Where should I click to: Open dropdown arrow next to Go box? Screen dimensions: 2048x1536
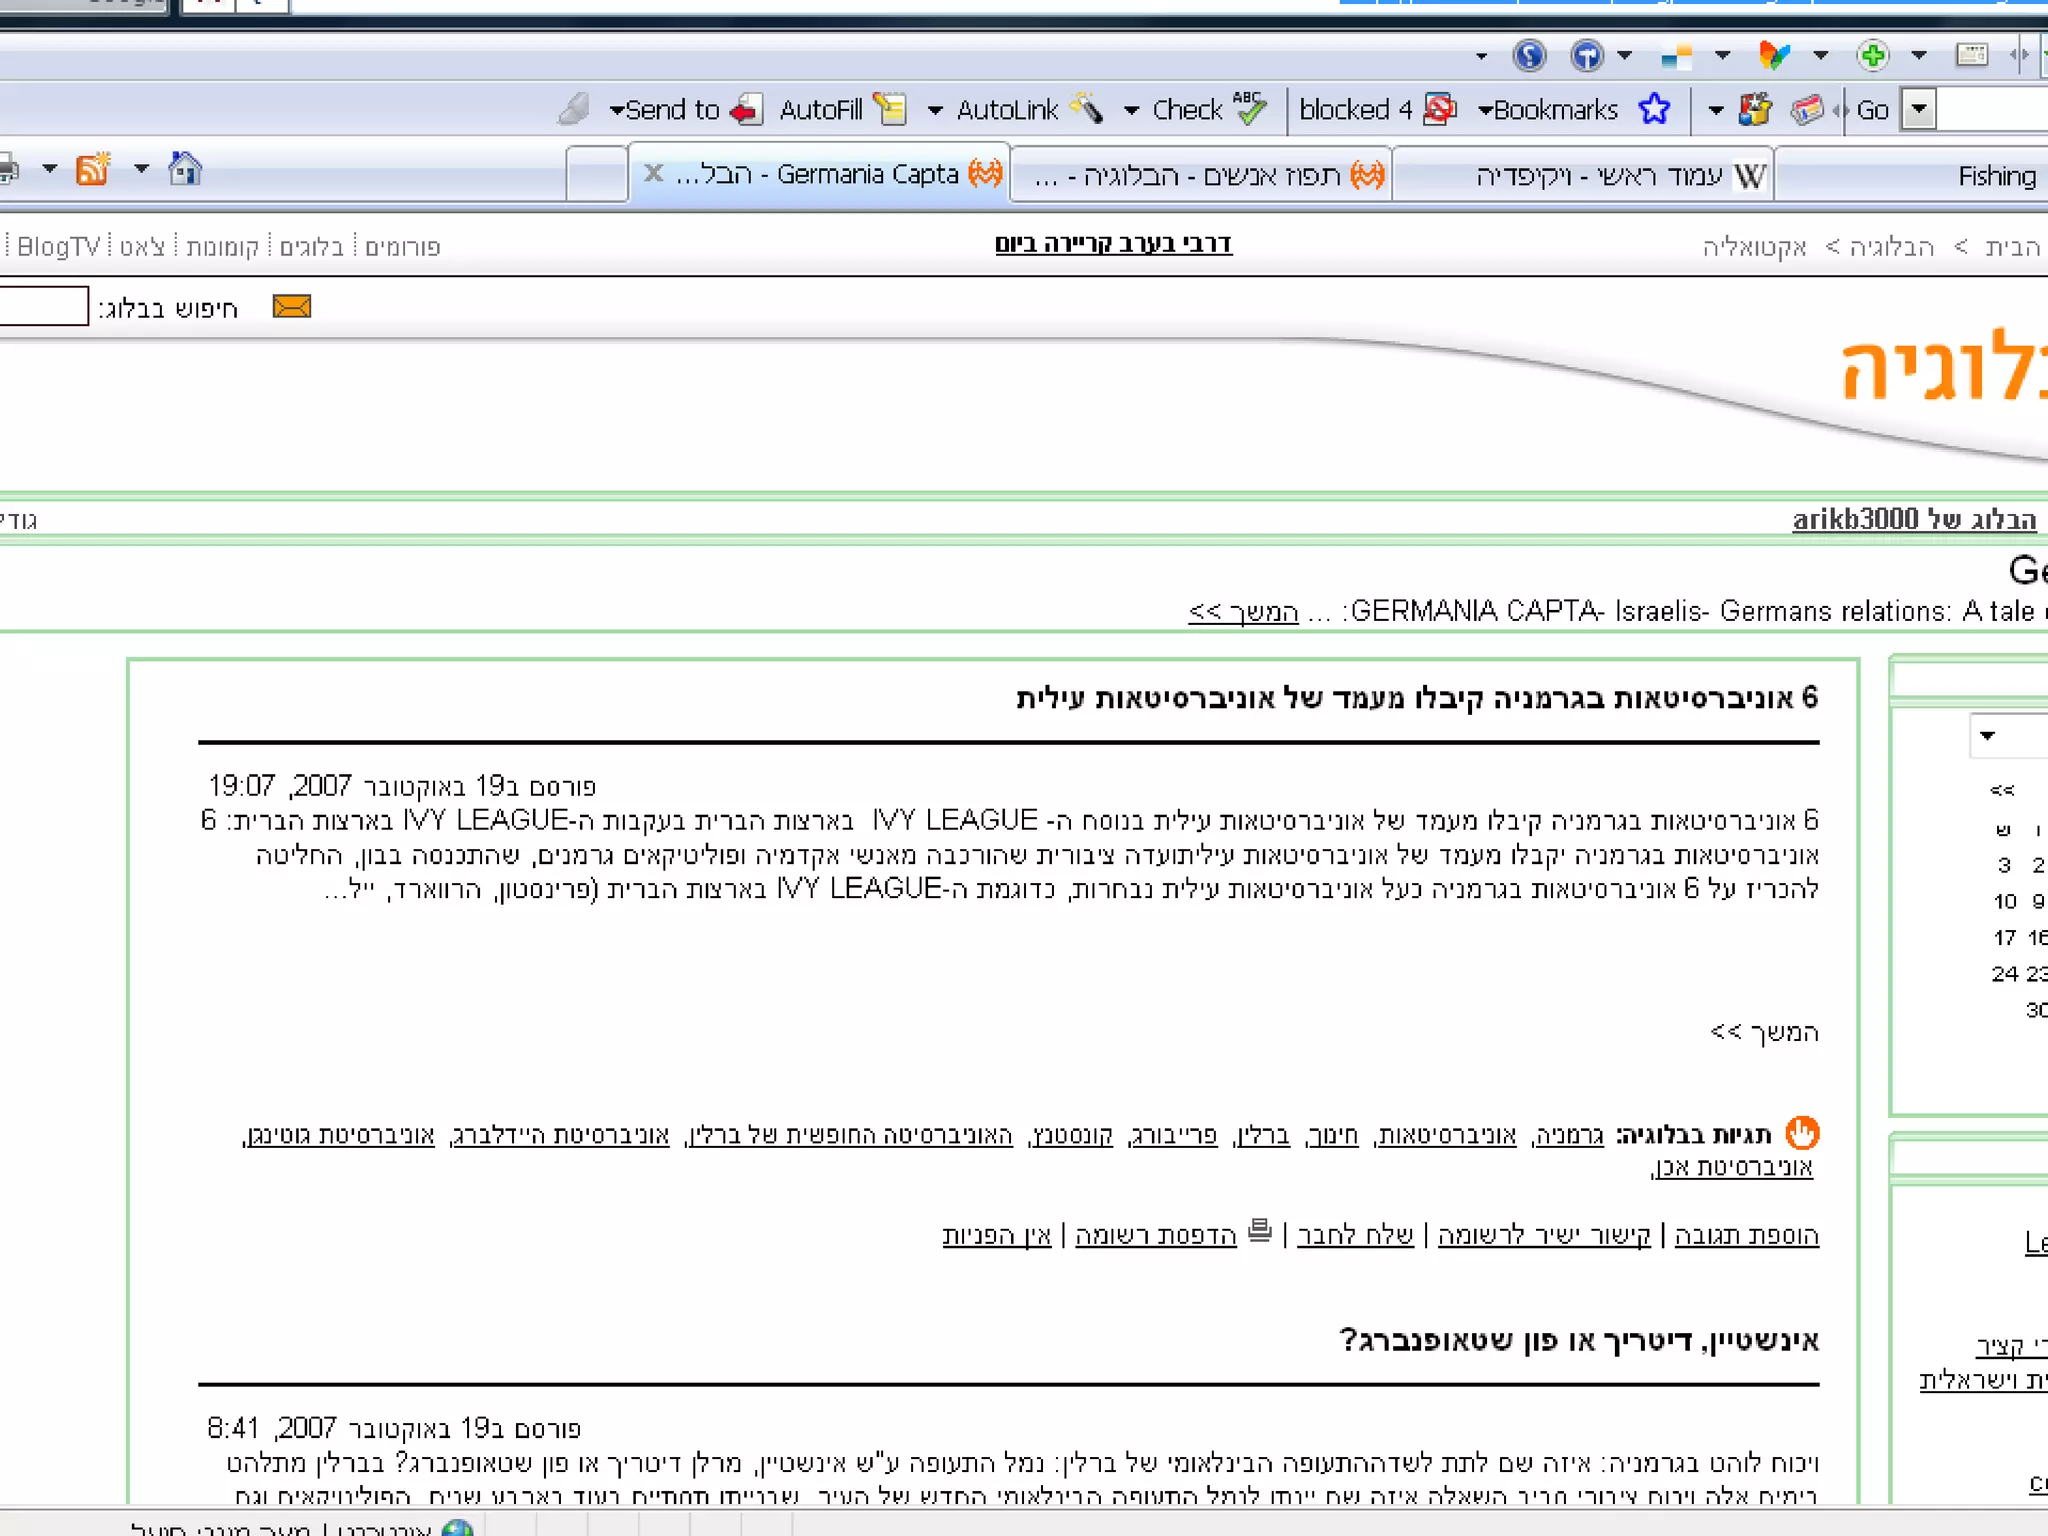[1918, 109]
